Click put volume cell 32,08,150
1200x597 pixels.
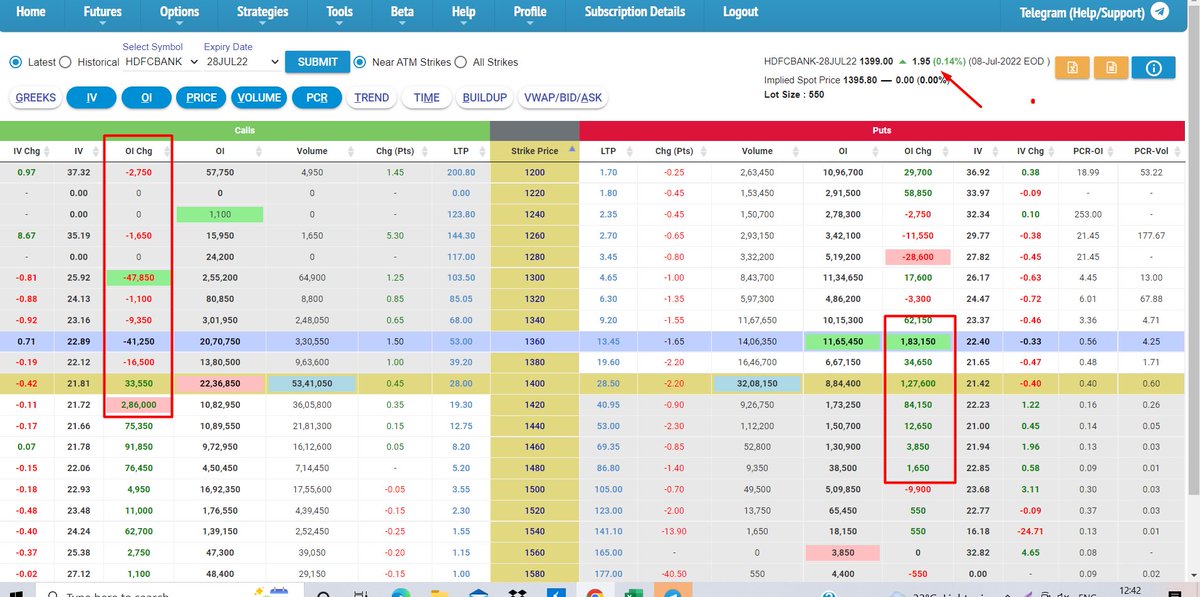pos(757,385)
